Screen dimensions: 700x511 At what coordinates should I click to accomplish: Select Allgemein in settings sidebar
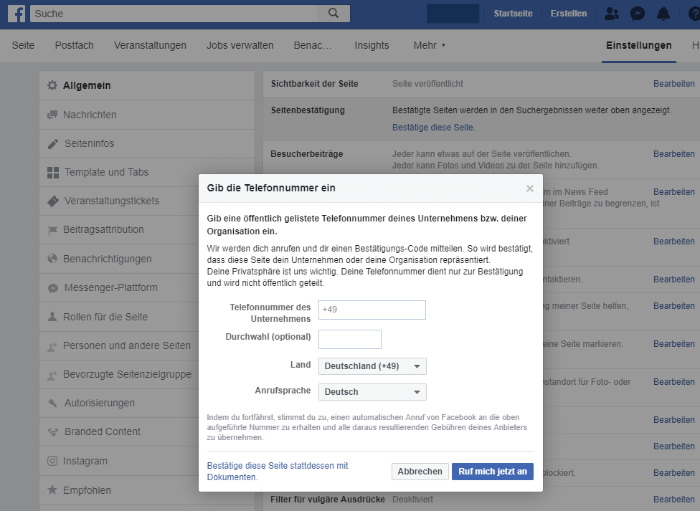coord(147,85)
